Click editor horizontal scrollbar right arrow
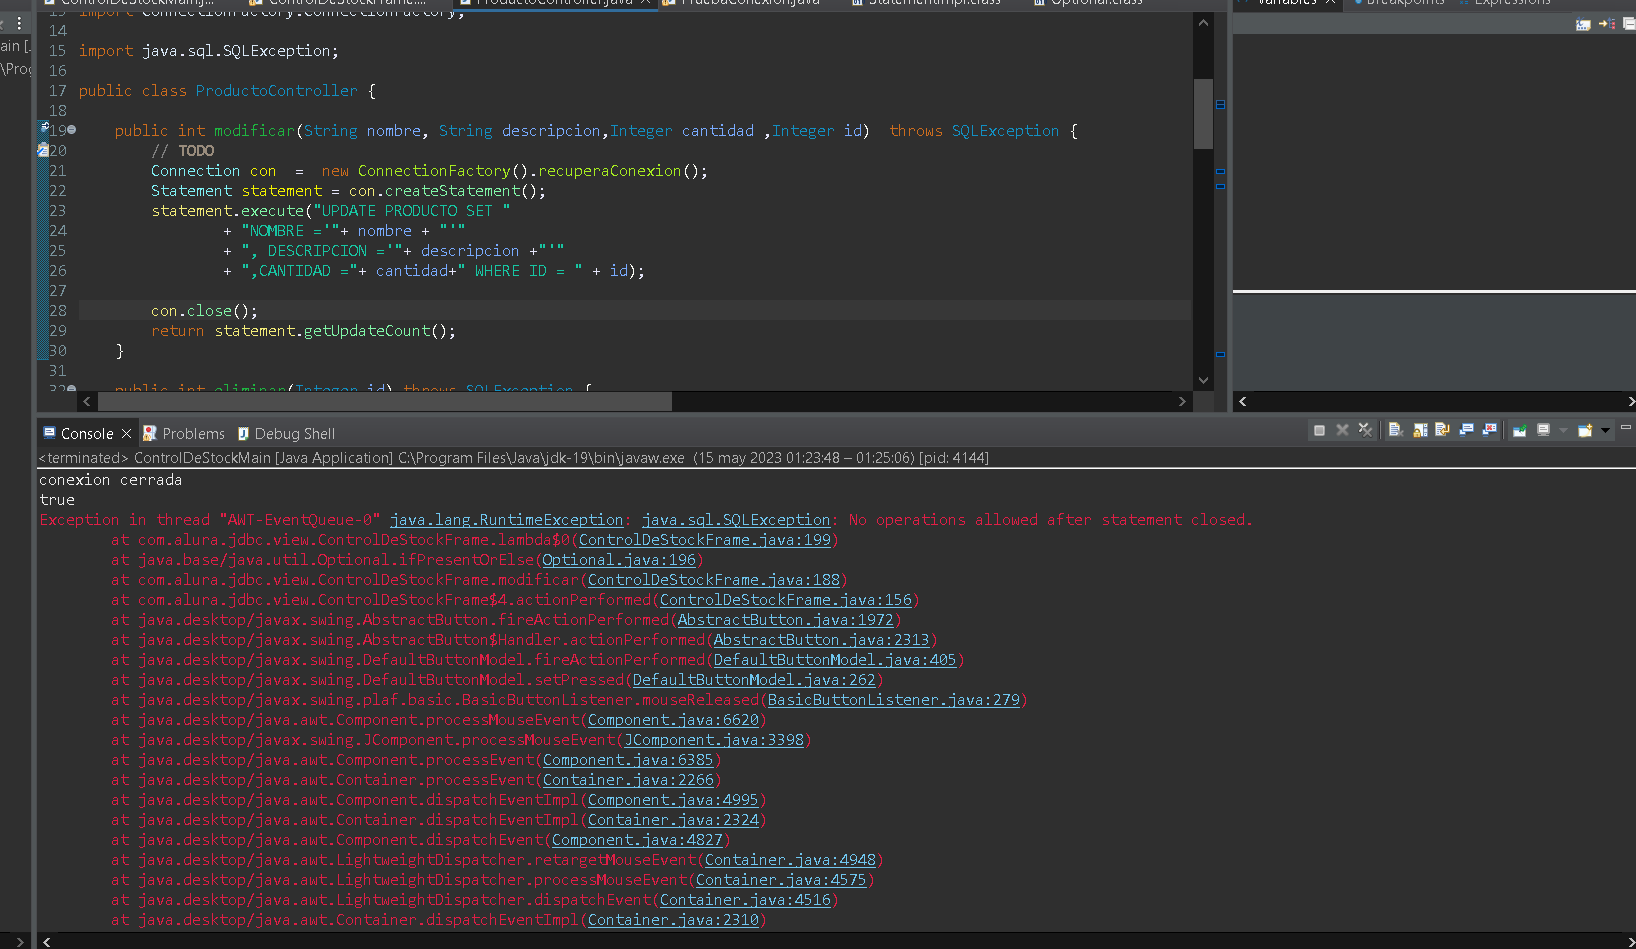This screenshot has width=1636, height=949. (1182, 401)
